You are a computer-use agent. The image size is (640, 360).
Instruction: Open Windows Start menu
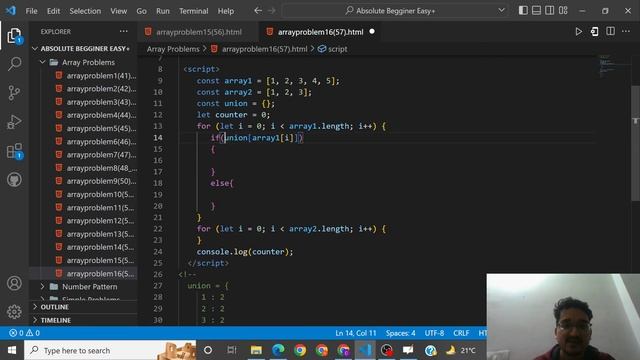(12, 350)
